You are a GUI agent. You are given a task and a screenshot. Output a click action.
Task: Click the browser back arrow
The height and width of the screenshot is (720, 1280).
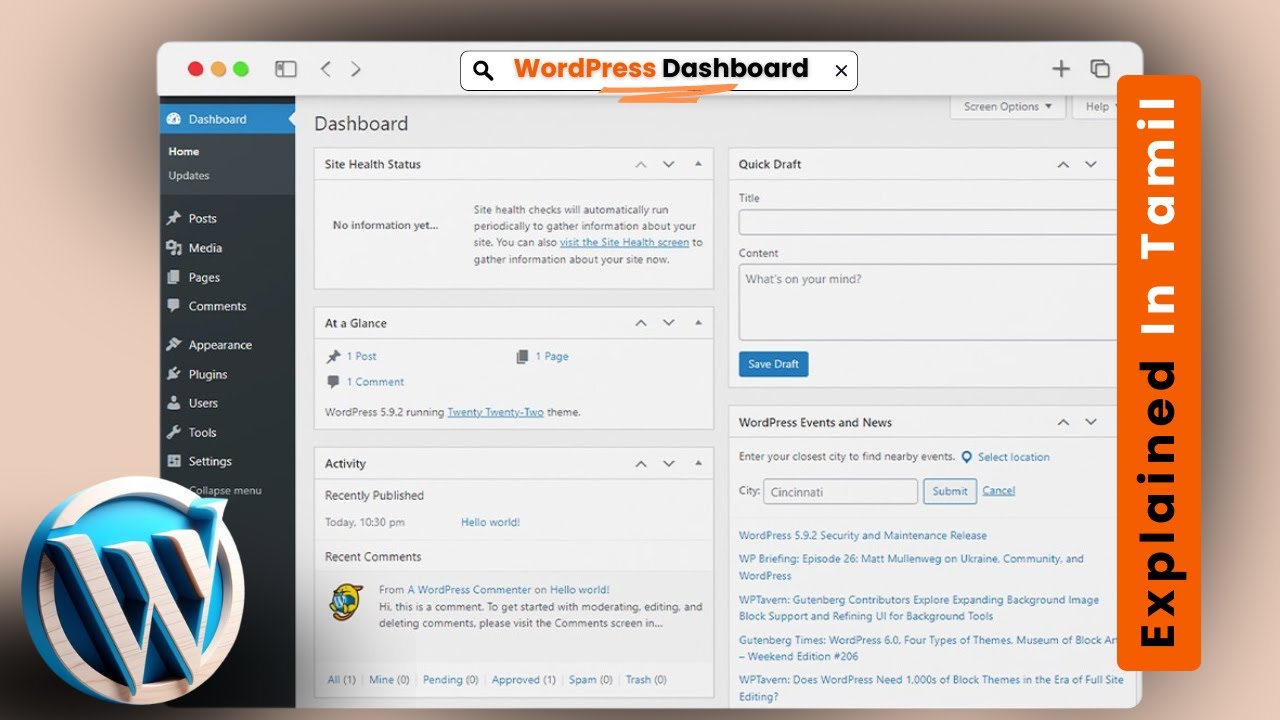pos(325,69)
